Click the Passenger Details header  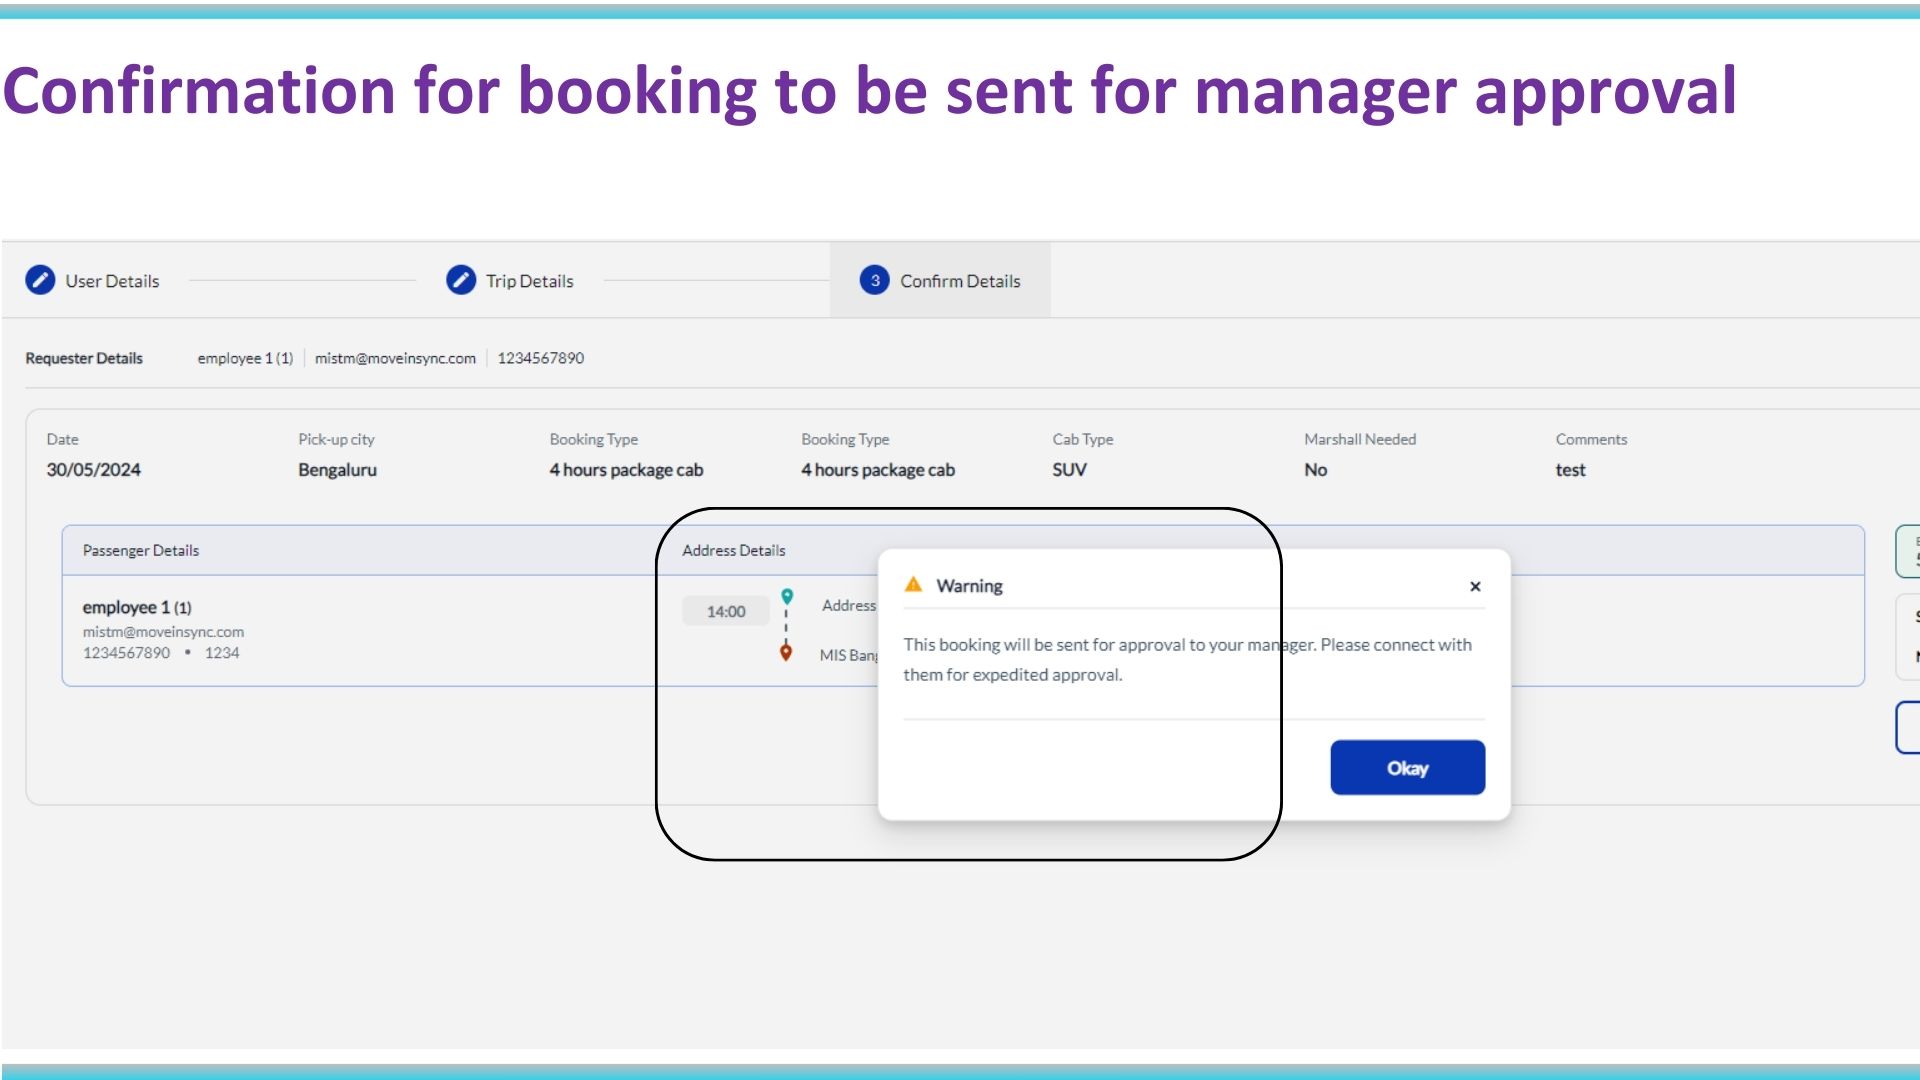coord(141,550)
